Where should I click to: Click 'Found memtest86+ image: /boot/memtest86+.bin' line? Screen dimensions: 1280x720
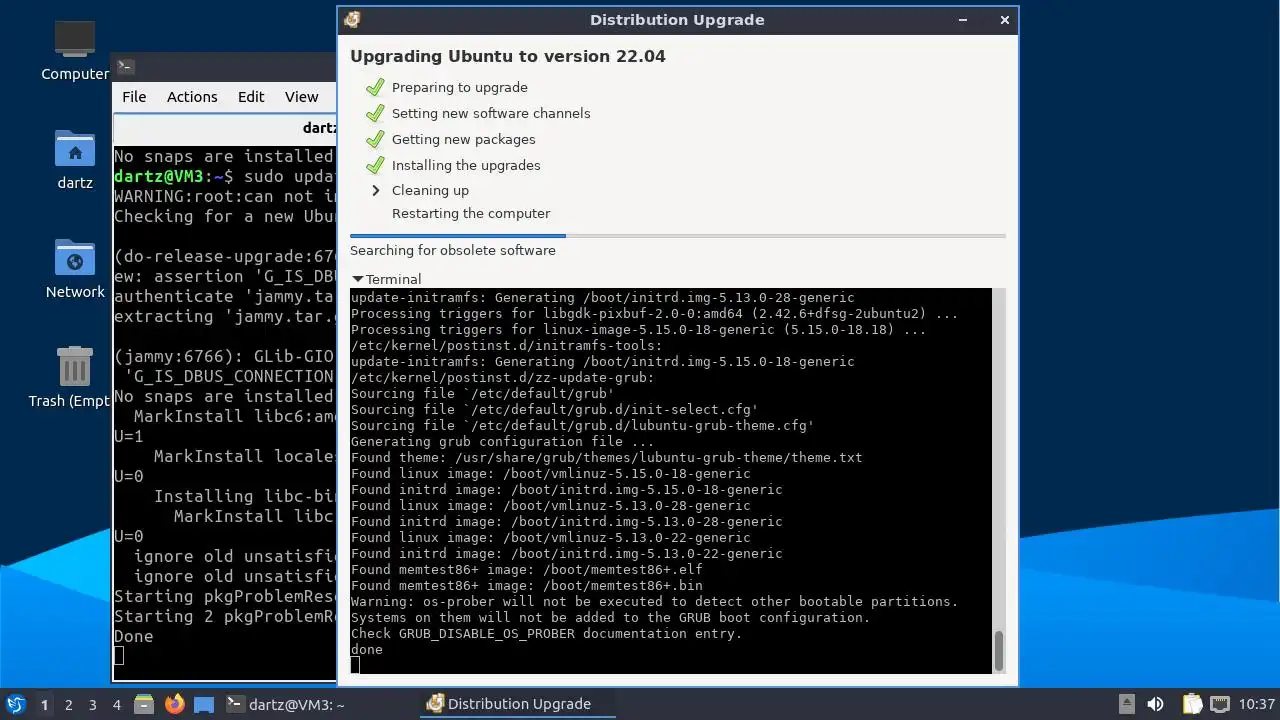(x=527, y=585)
